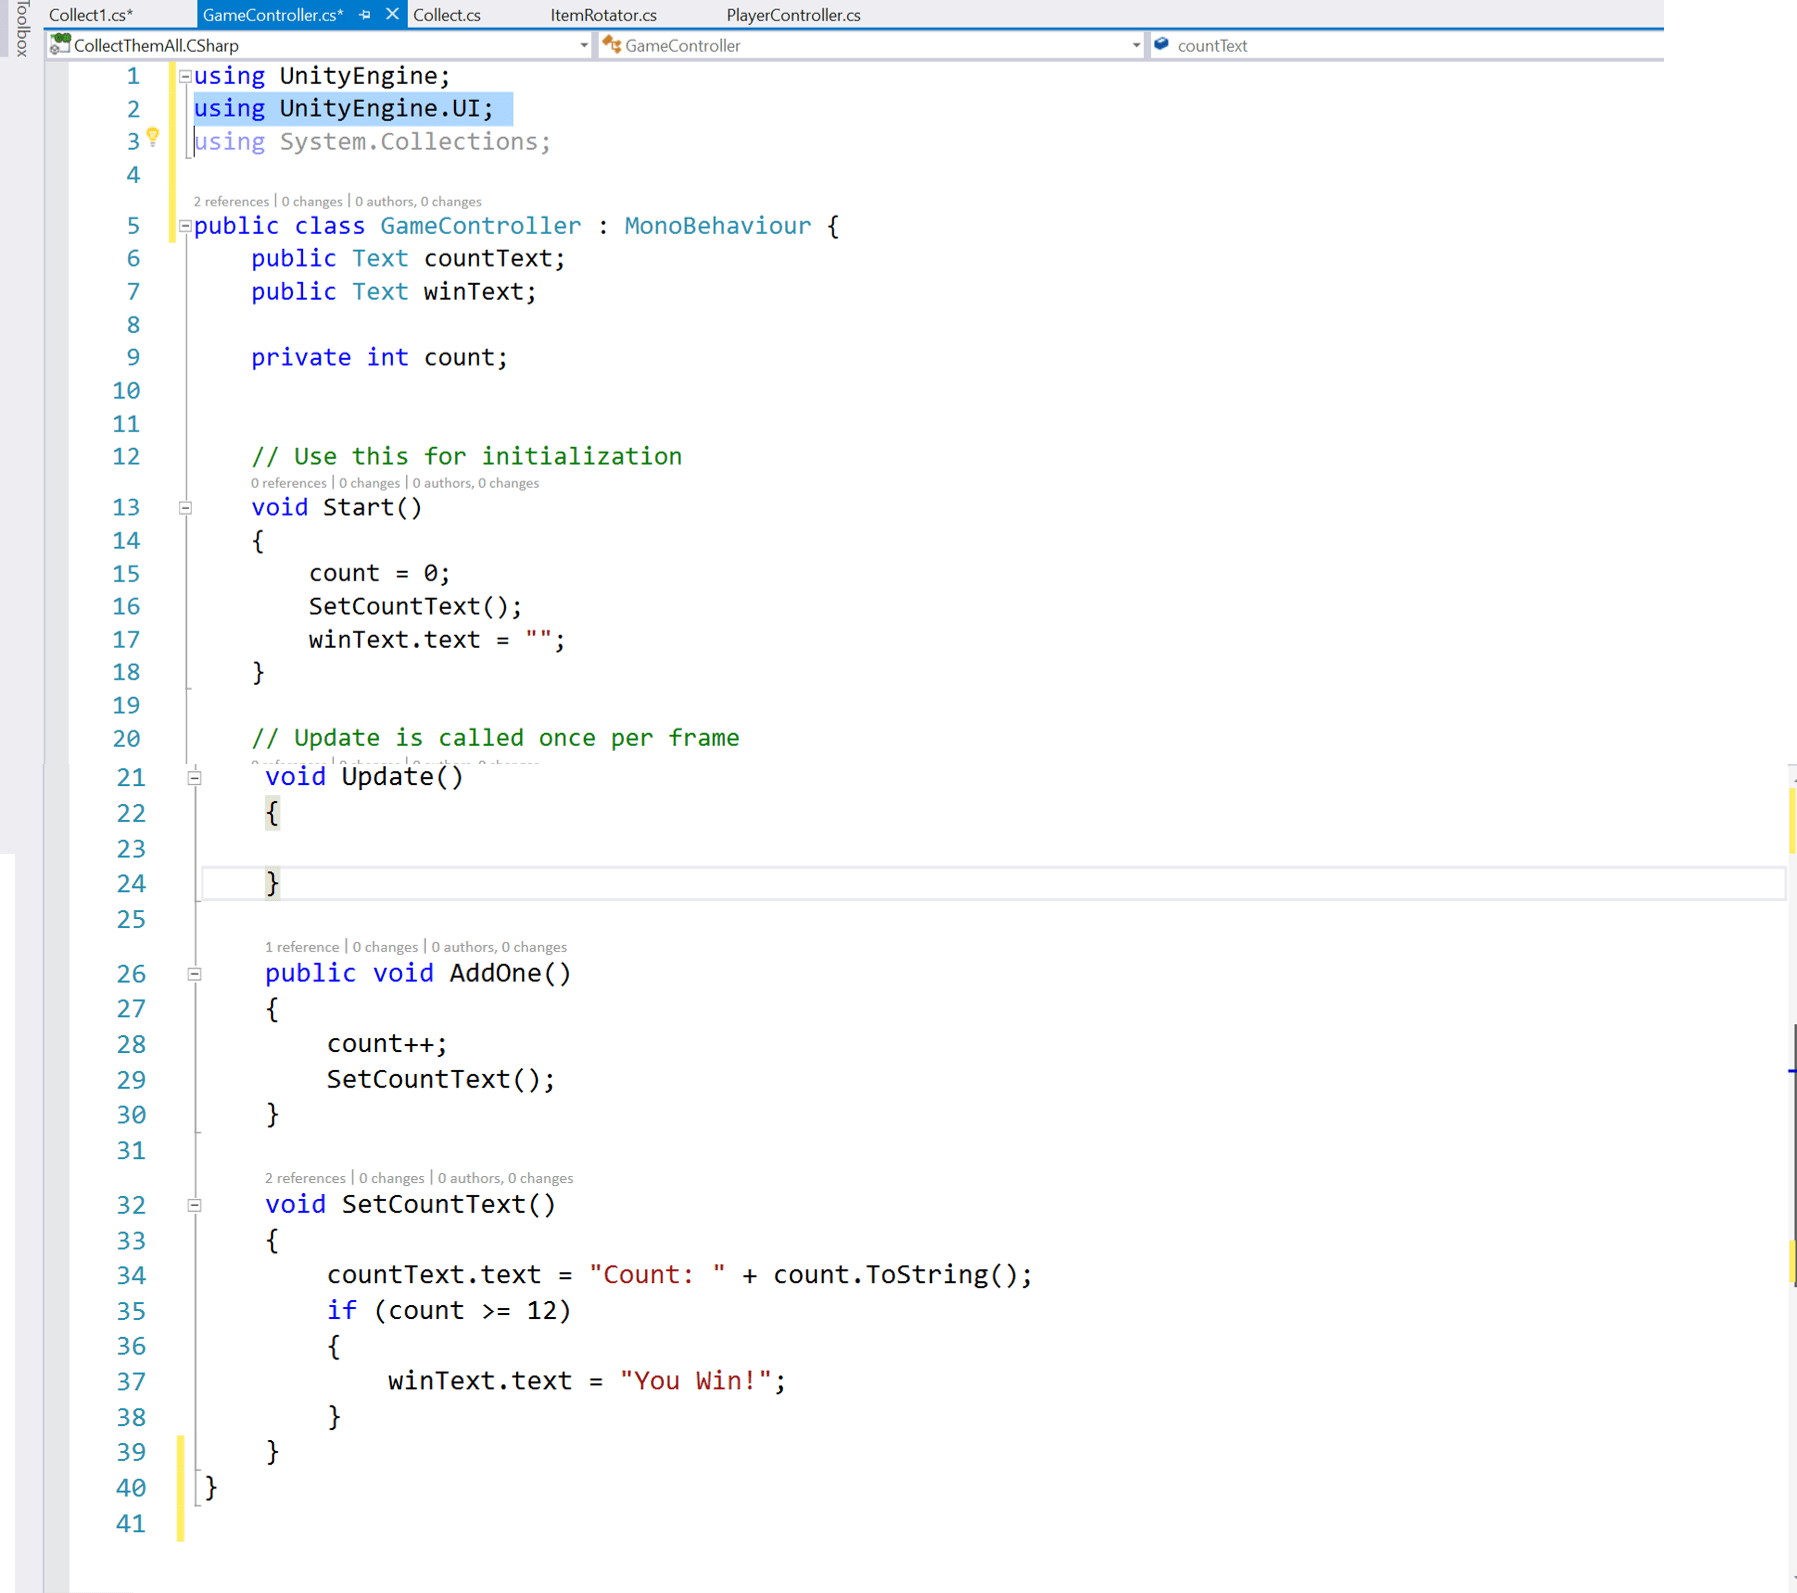The image size is (1797, 1593).
Task: Switch to the Collect.cs tab
Action: click(447, 15)
